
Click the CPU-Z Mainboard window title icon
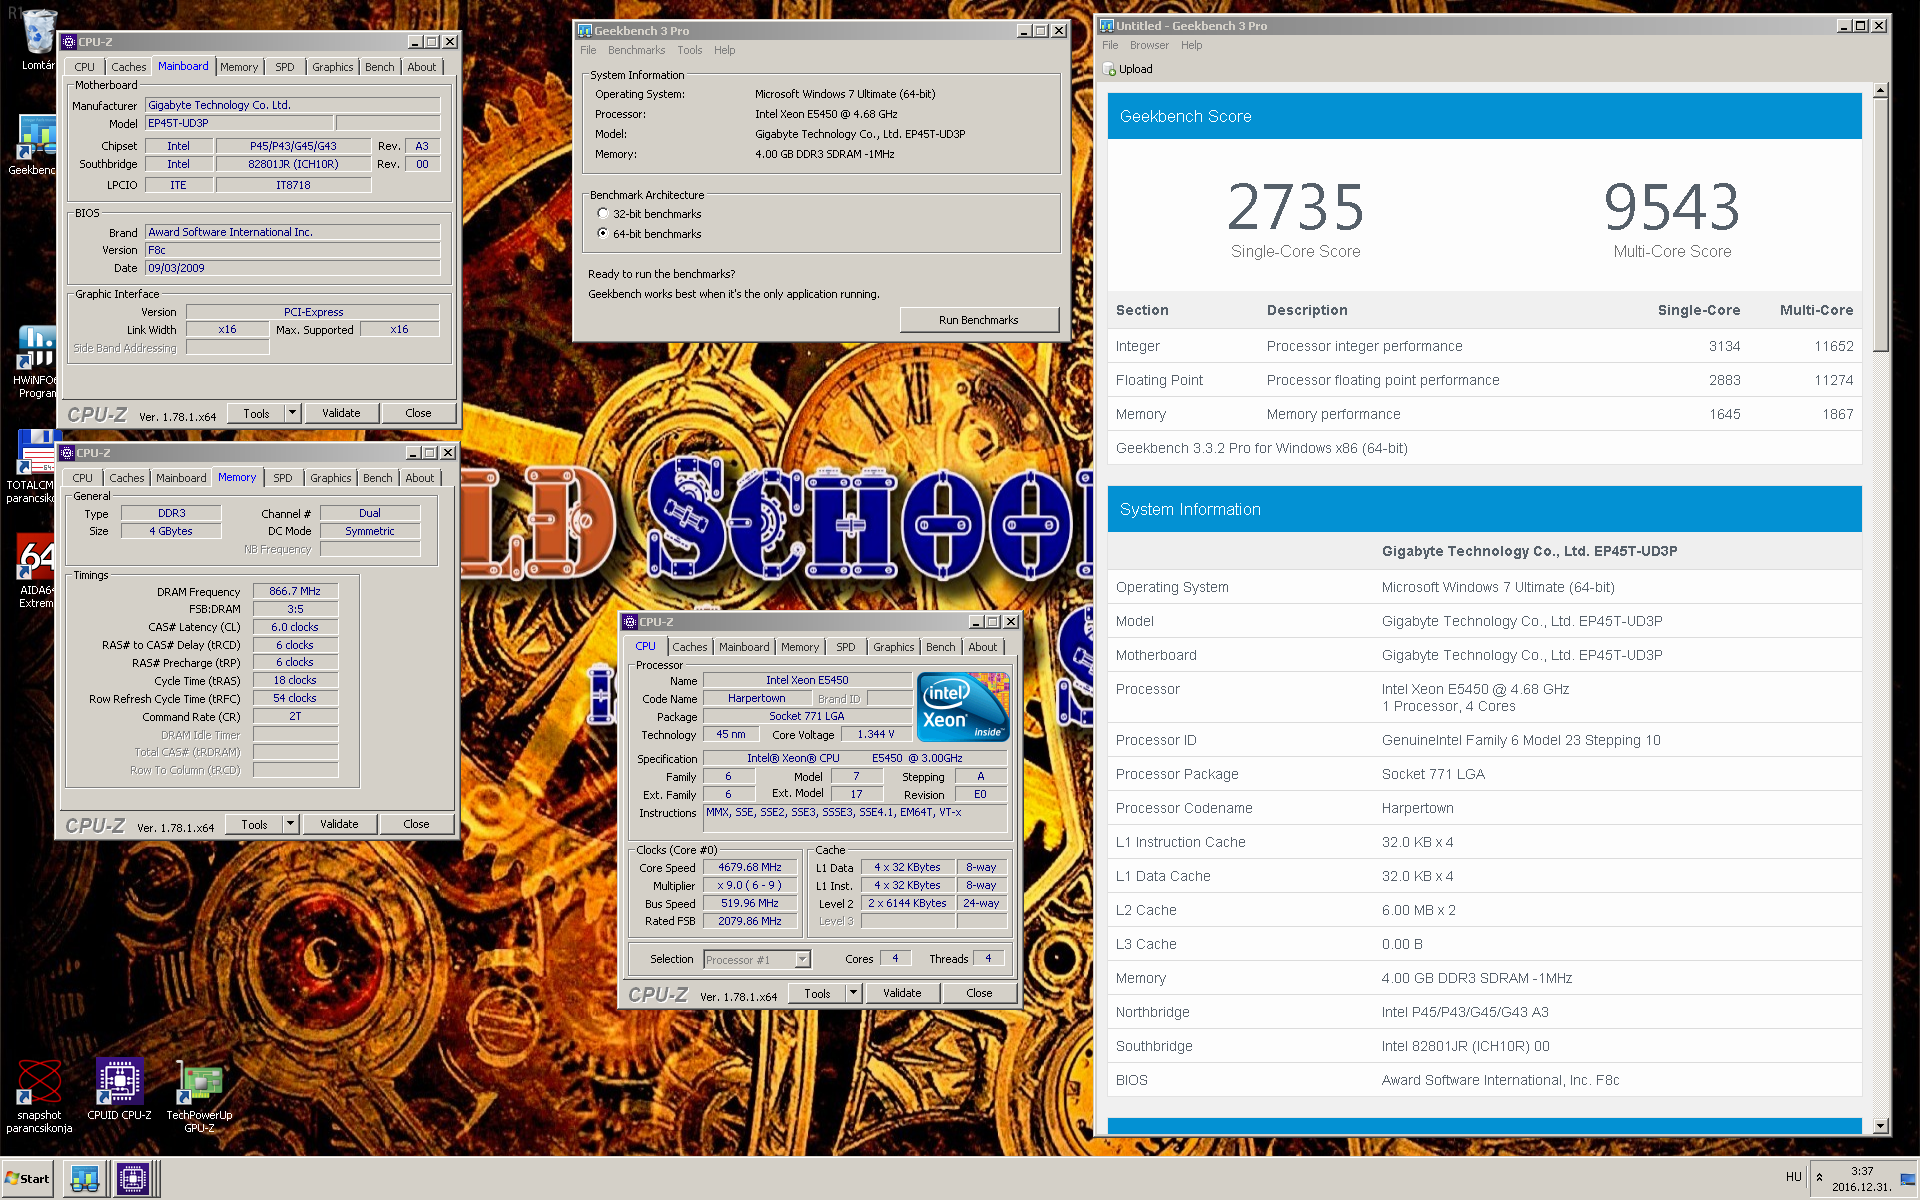pyautogui.click(x=69, y=42)
